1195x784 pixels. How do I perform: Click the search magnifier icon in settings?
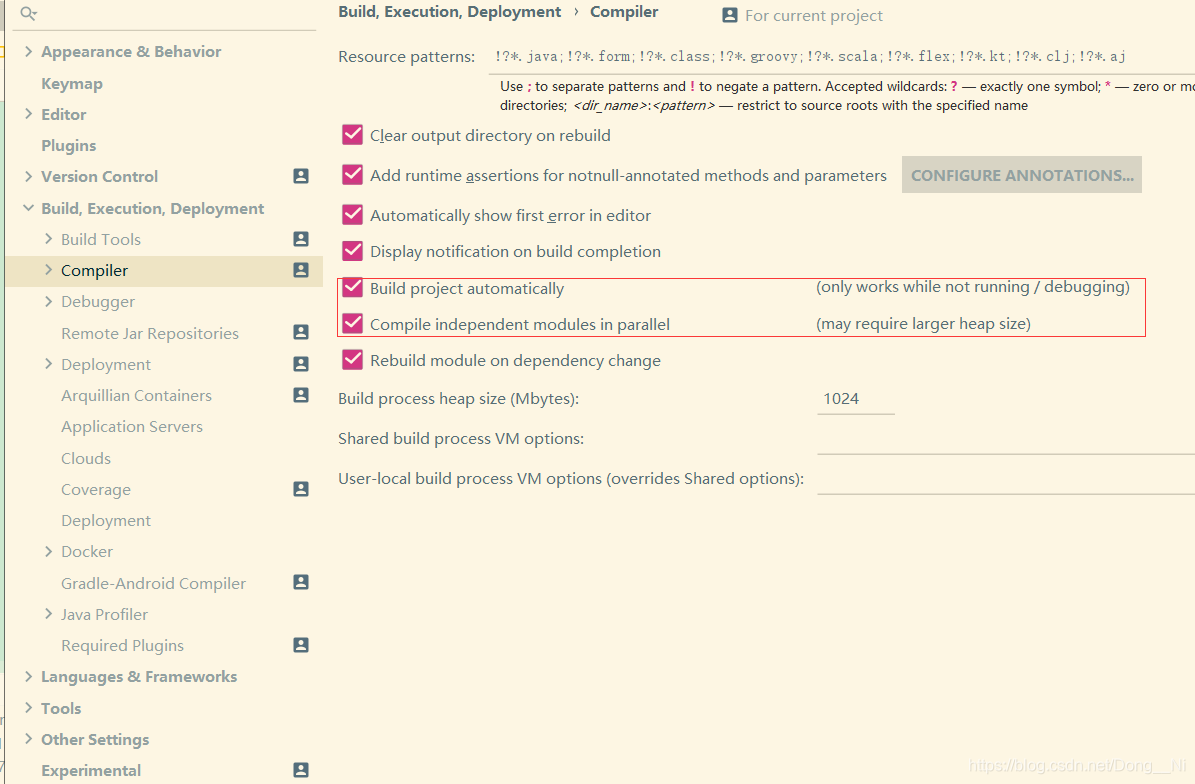coord(28,13)
